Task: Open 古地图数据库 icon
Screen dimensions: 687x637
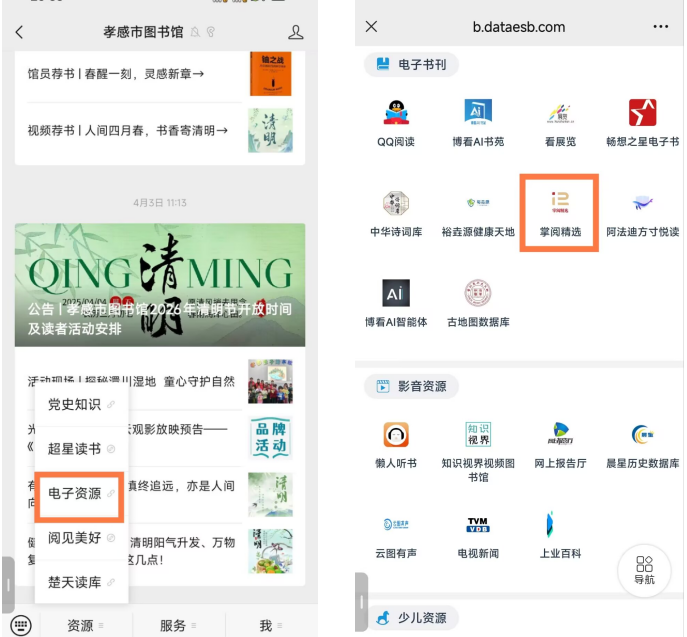Action: pyautogui.click(x=478, y=294)
